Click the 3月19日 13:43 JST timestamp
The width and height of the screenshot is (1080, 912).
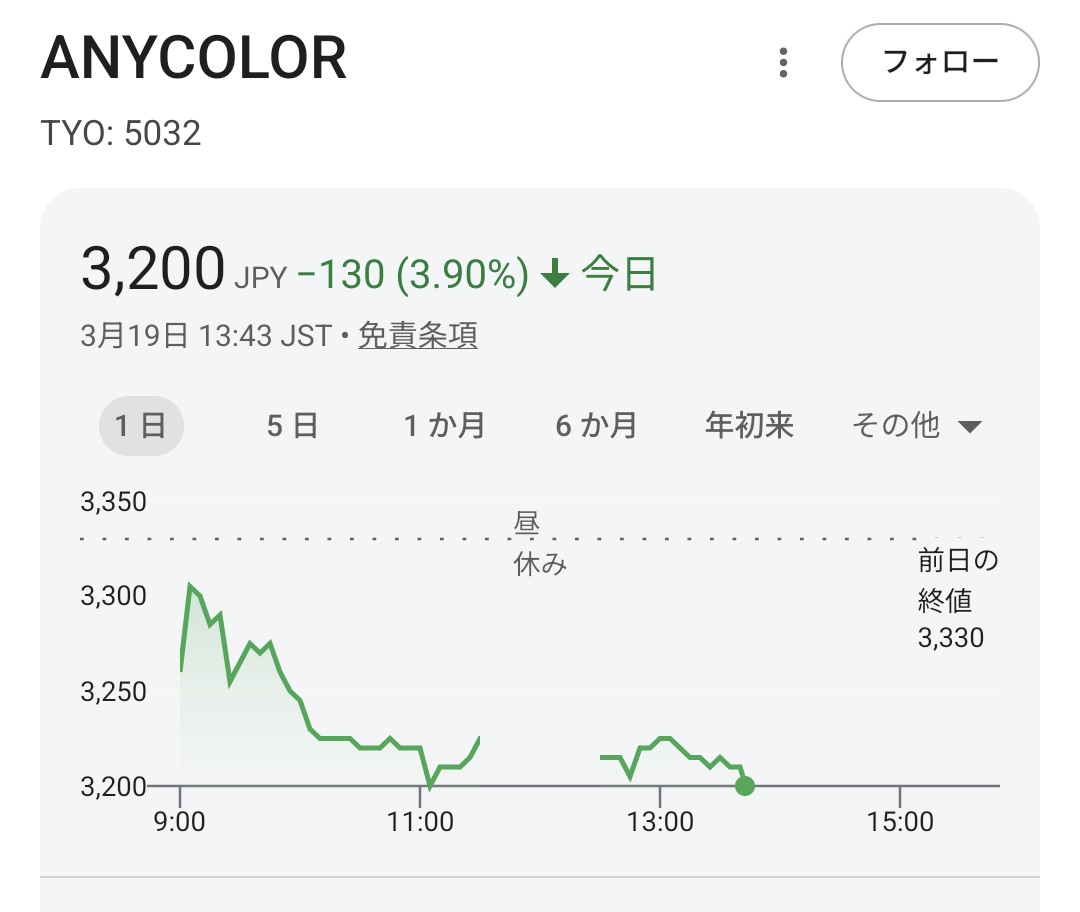coord(205,336)
